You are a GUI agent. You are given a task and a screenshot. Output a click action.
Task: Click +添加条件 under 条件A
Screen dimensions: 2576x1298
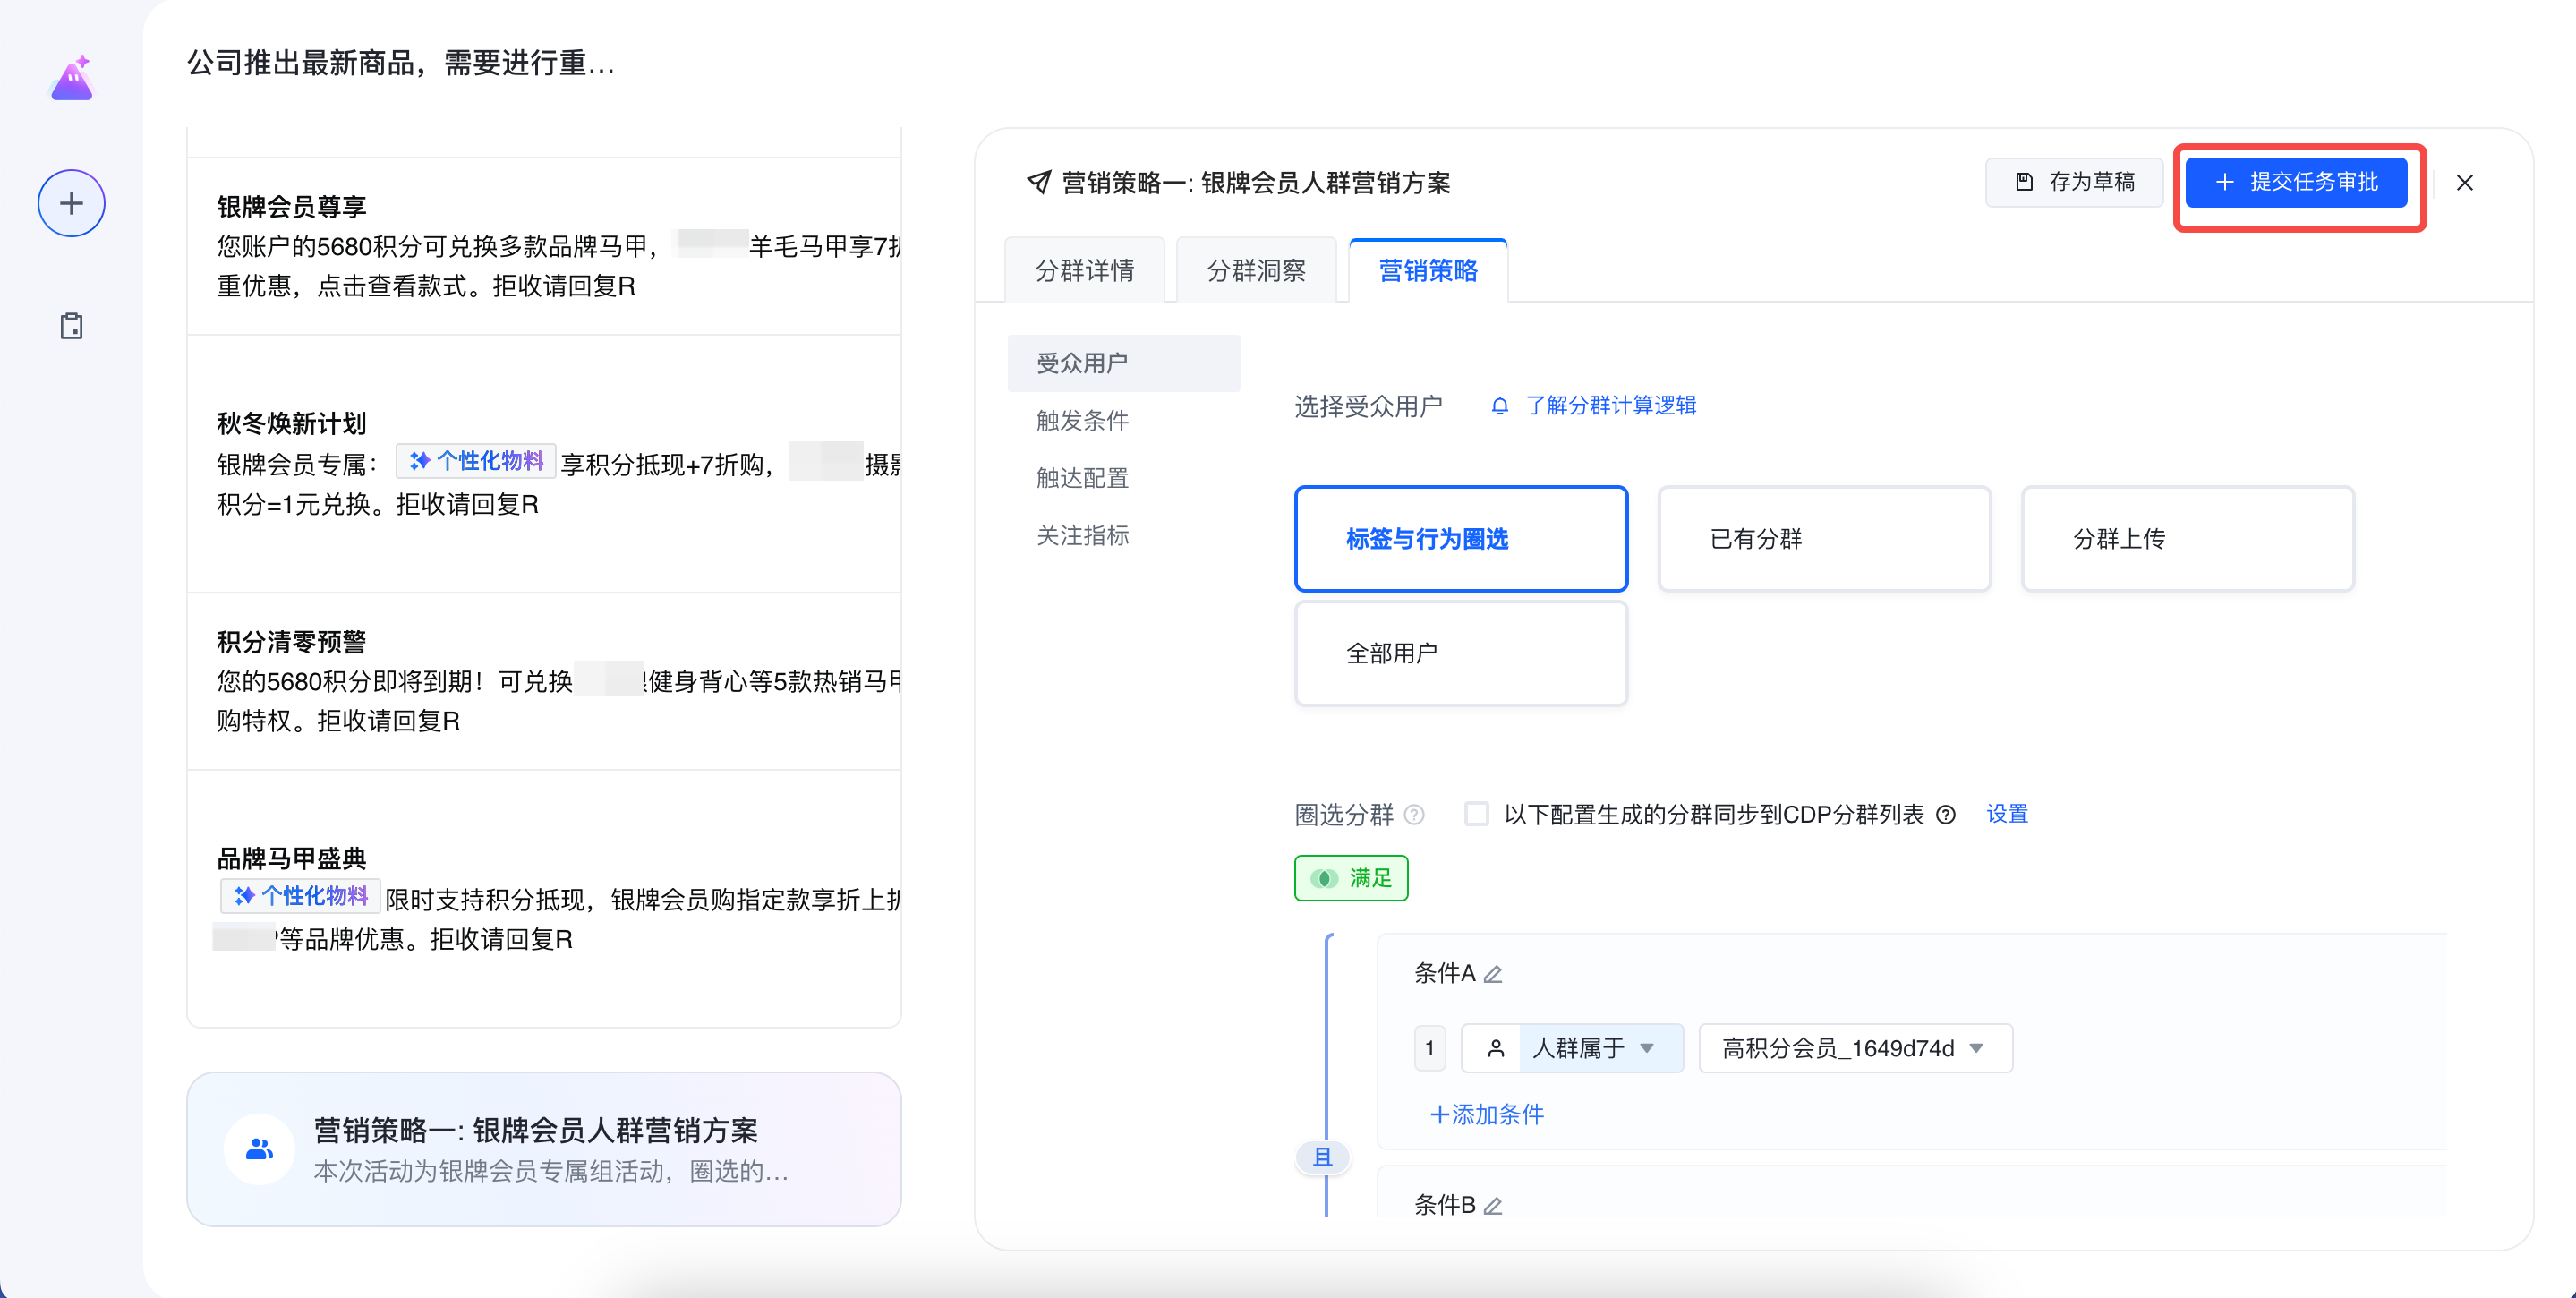point(1487,1114)
